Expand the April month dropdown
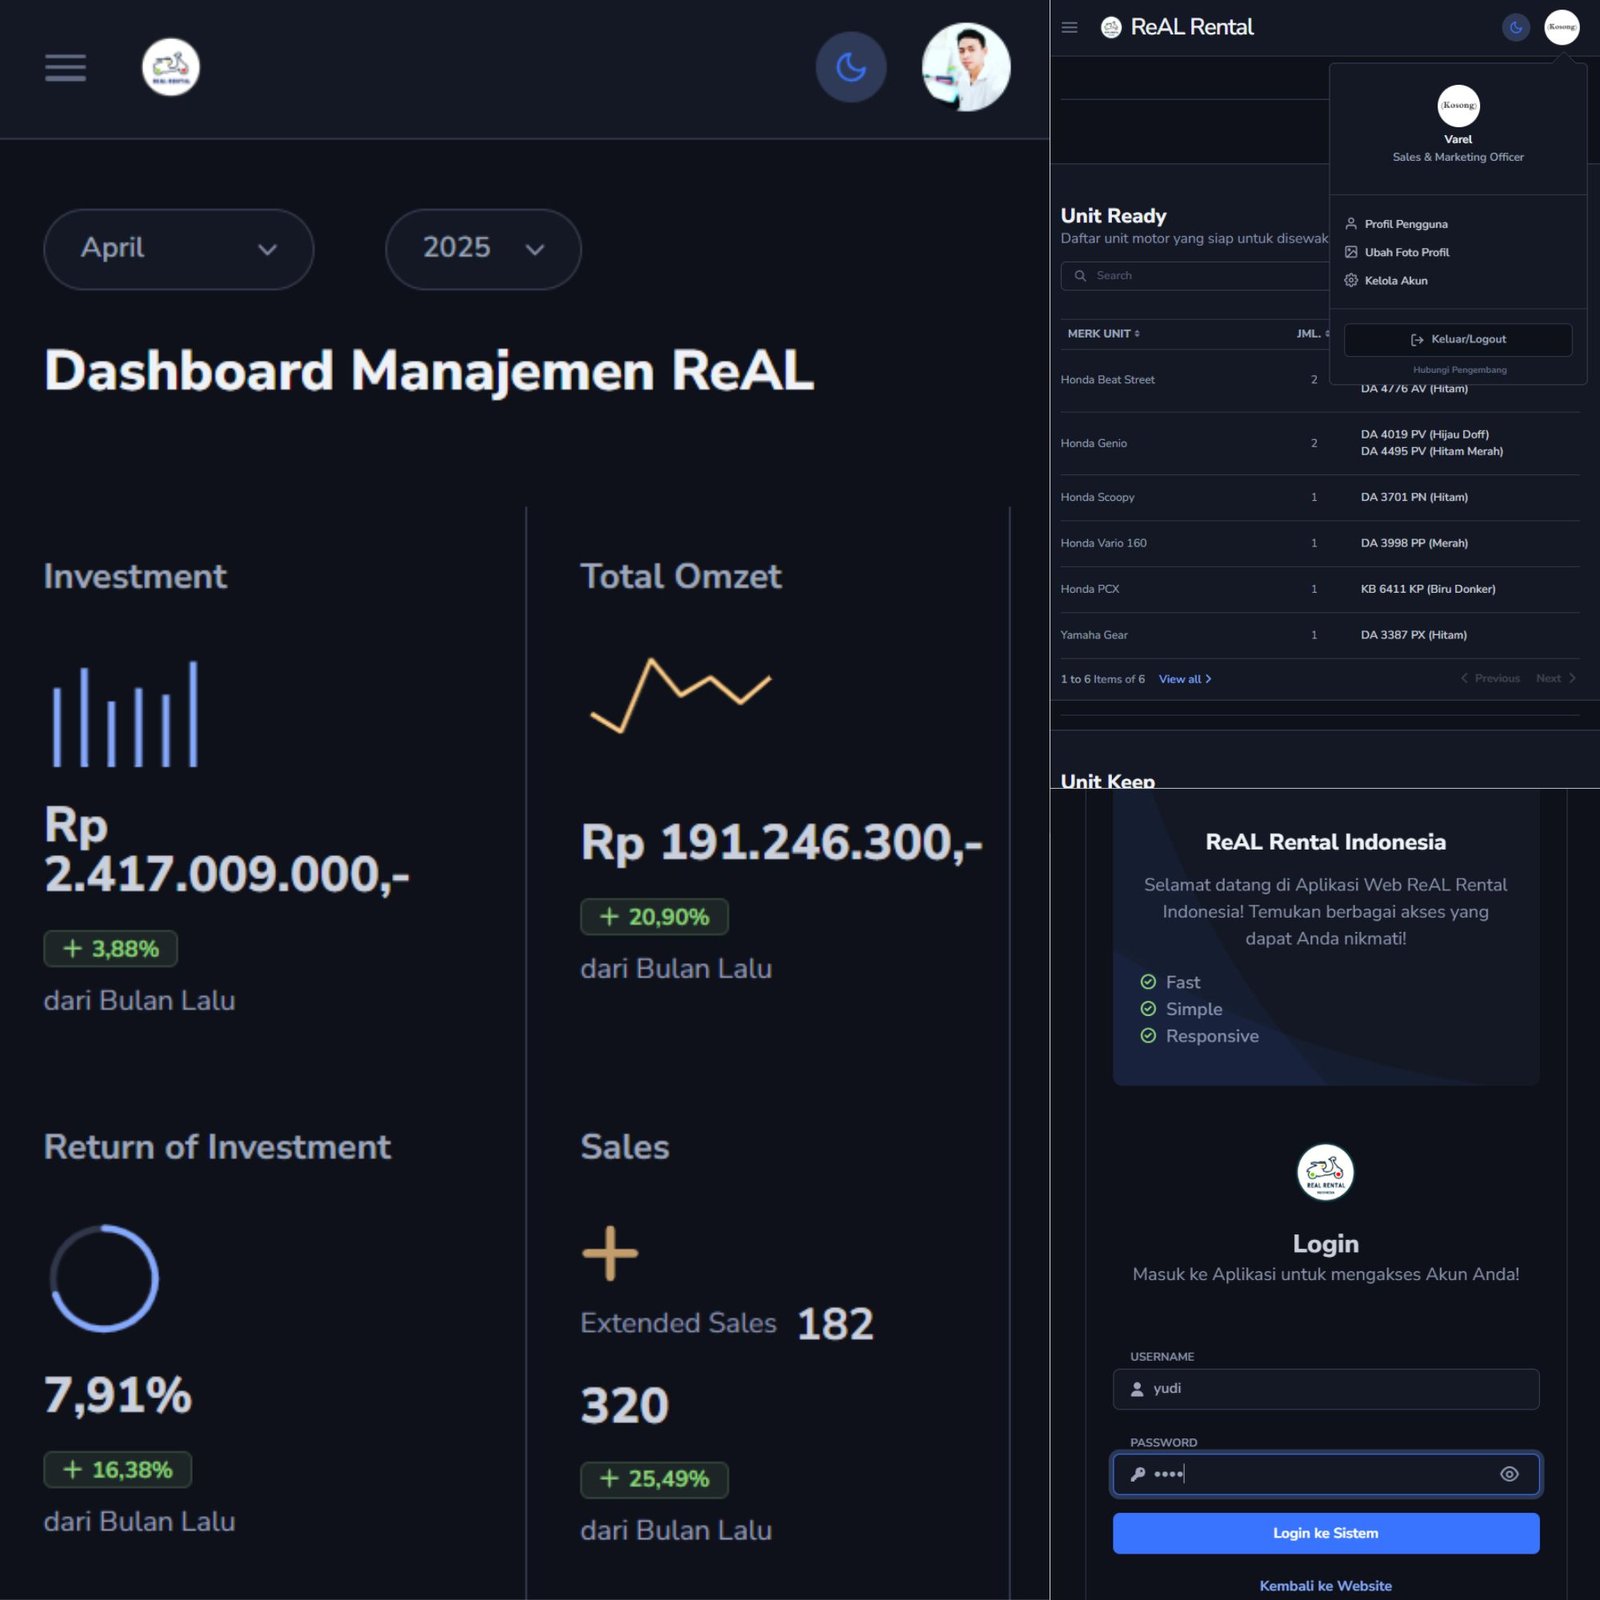The image size is (1600, 1600). point(179,249)
